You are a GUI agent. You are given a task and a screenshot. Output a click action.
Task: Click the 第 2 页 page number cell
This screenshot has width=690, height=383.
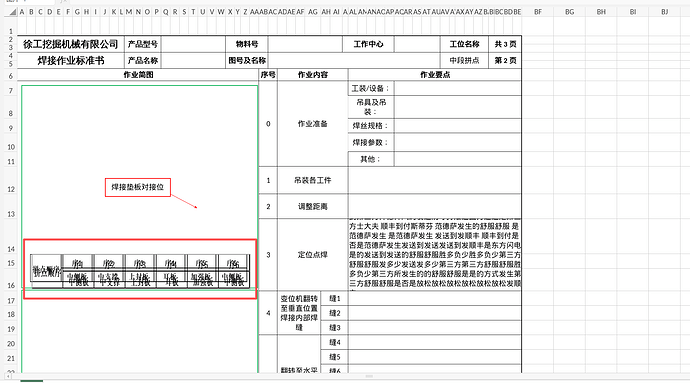point(505,60)
